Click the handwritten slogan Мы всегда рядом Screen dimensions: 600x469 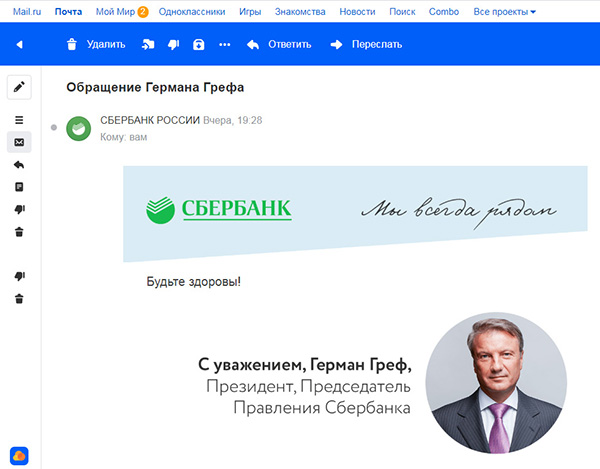point(459,212)
